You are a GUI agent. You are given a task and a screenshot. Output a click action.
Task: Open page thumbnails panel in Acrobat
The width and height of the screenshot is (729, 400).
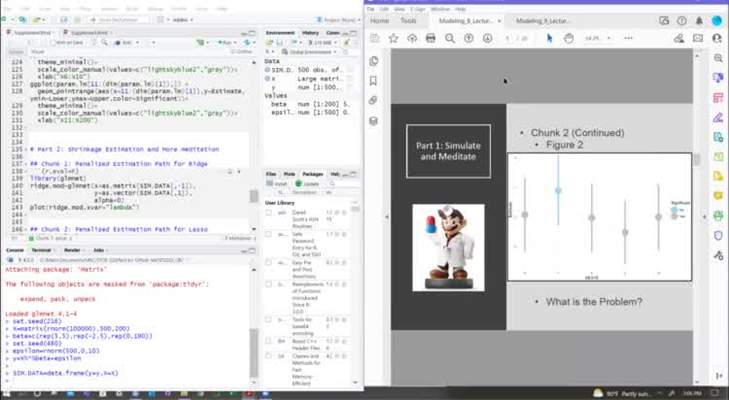pyautogui.click(x=373, y=62)
